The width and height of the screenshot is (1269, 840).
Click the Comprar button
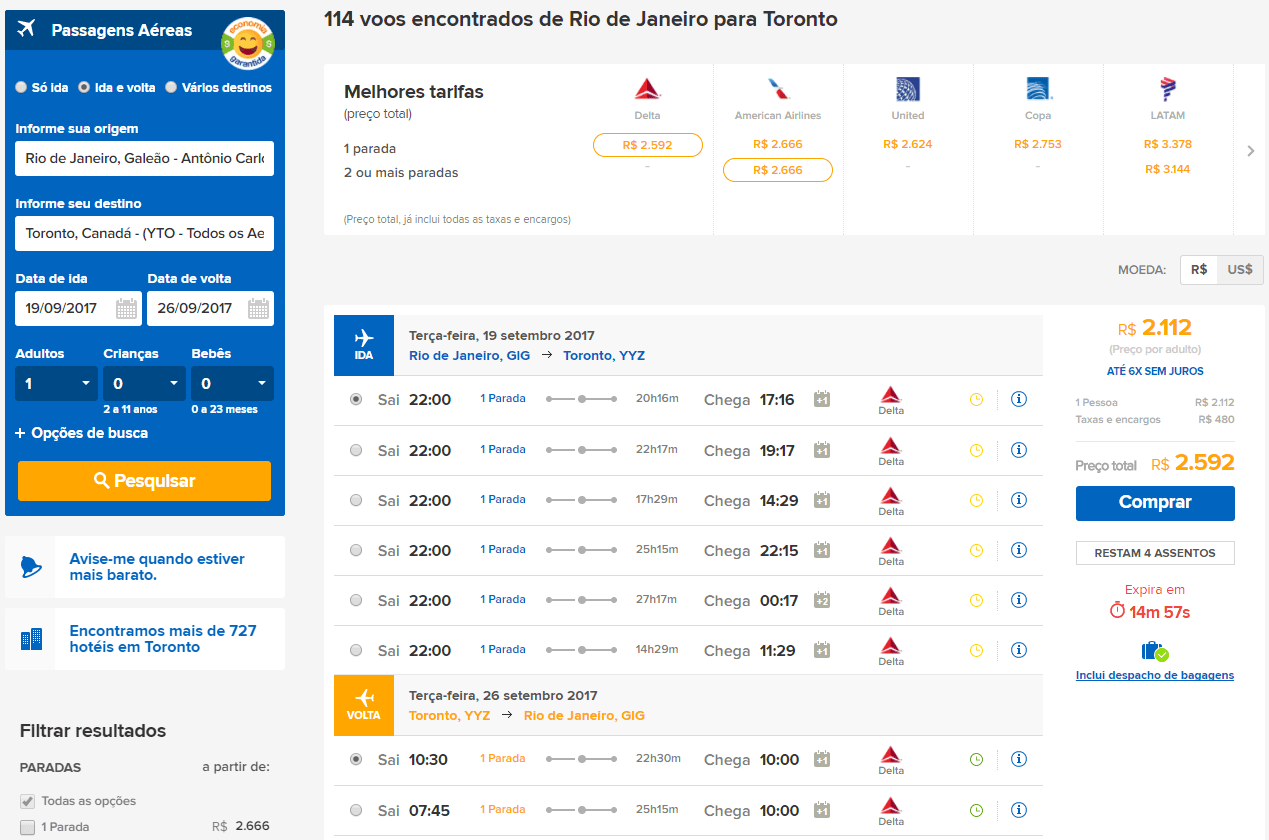[x=1155, y=503]
